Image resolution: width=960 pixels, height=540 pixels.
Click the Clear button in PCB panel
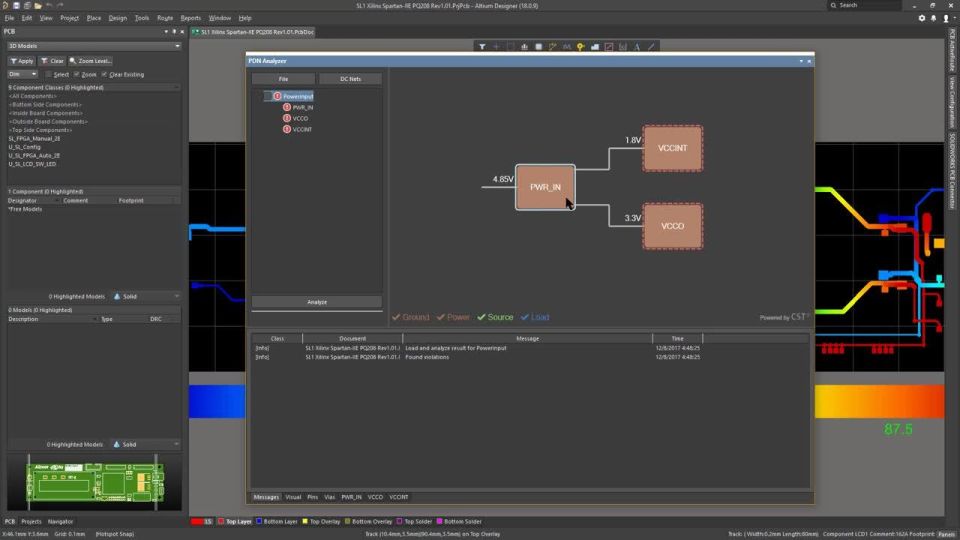(x=53, y=61)
